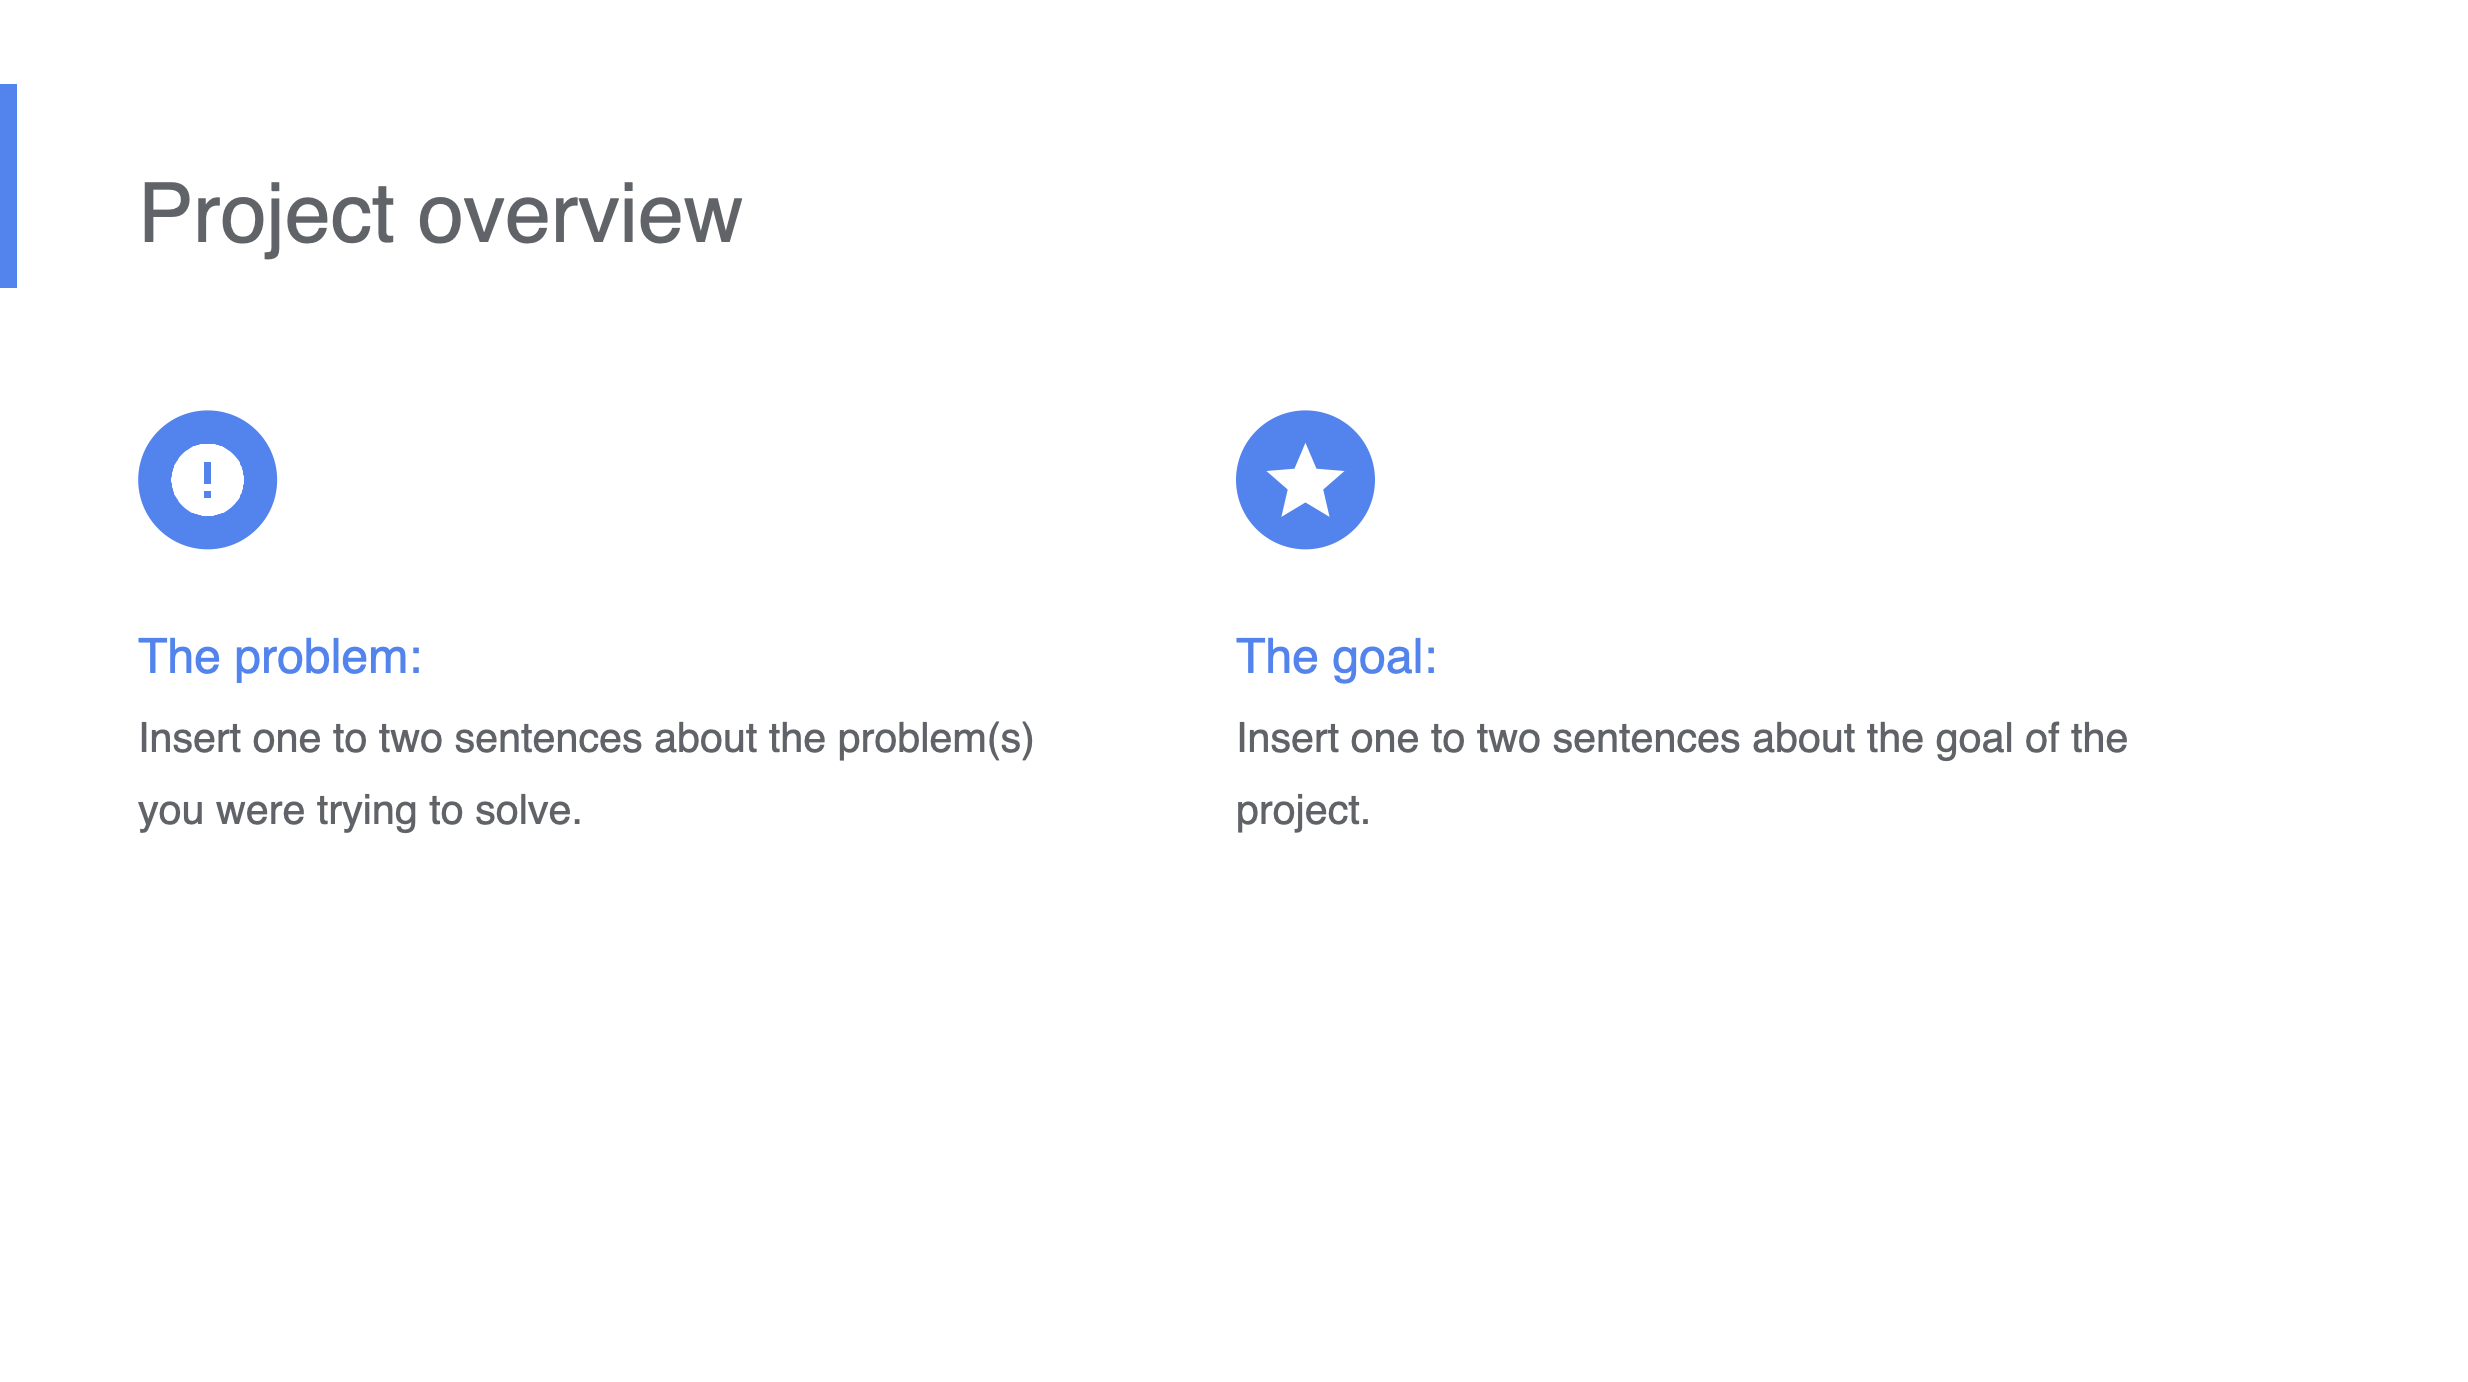Viewport: 2468px width, 1382px height.
Task: Click the word "goal:" in the blue heading
Action: [x=1384, y=657]
